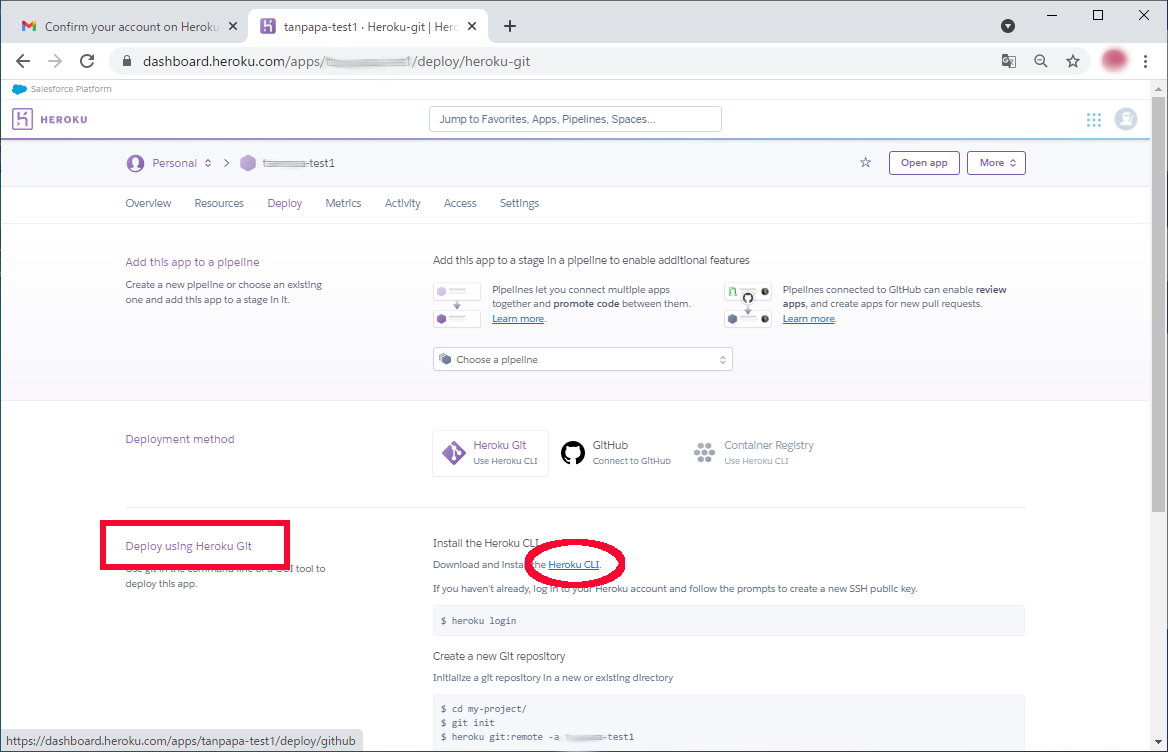Click the Heroku logo icon
Screen dimensions: 1168x752
tap(23, 120)
